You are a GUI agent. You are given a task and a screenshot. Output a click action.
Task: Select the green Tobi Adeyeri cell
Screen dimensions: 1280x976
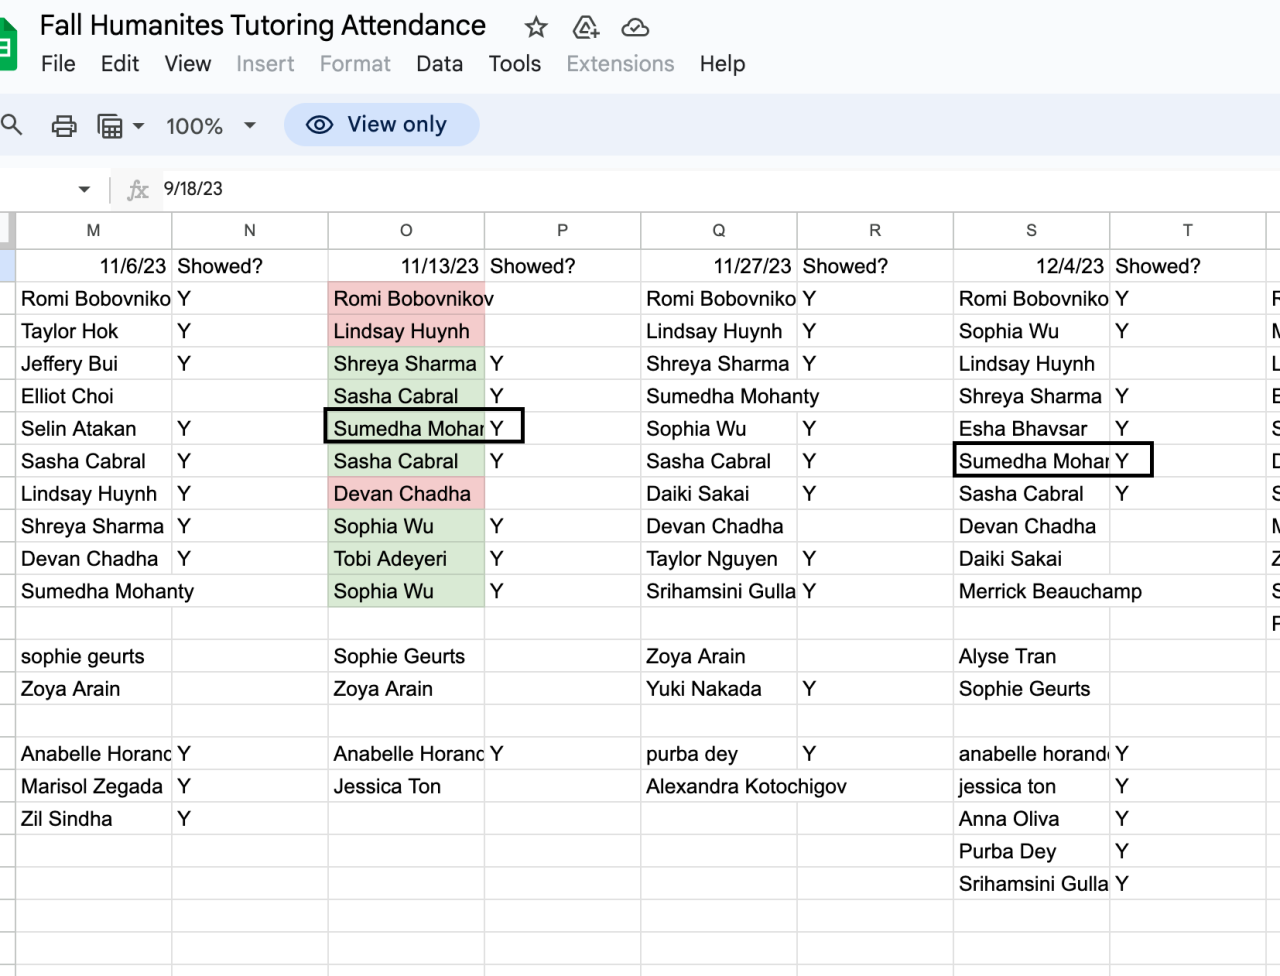(406, 559)
